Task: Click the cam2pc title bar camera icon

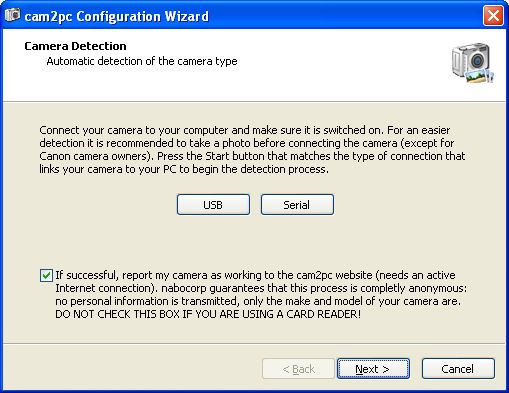Action: click(x=12, y=15)
